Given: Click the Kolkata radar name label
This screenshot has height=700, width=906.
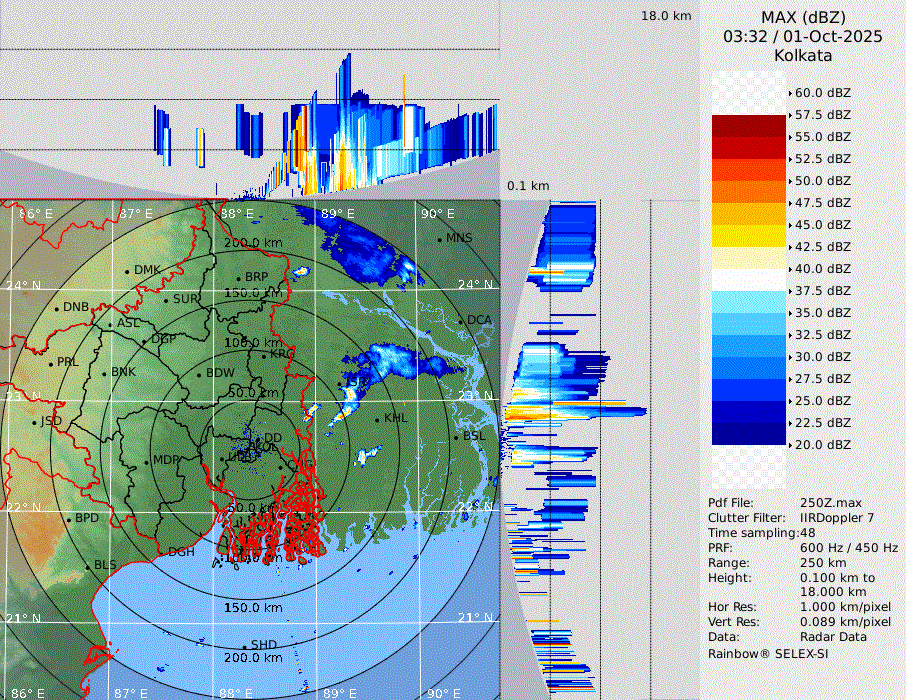Looking at the screenshot, I should click(803, 55).
